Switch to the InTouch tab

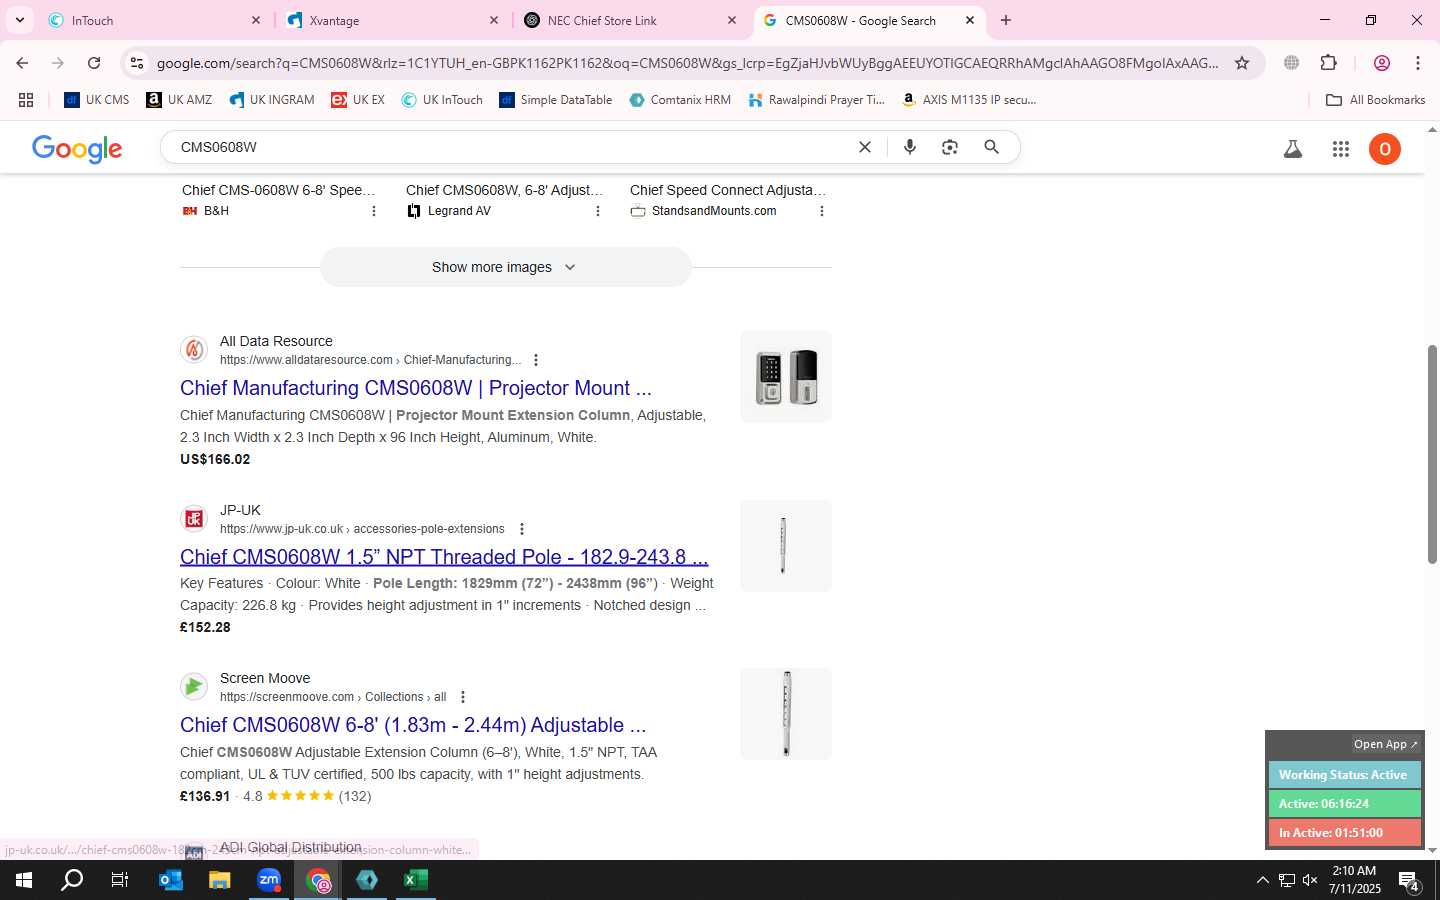[153, 20]
